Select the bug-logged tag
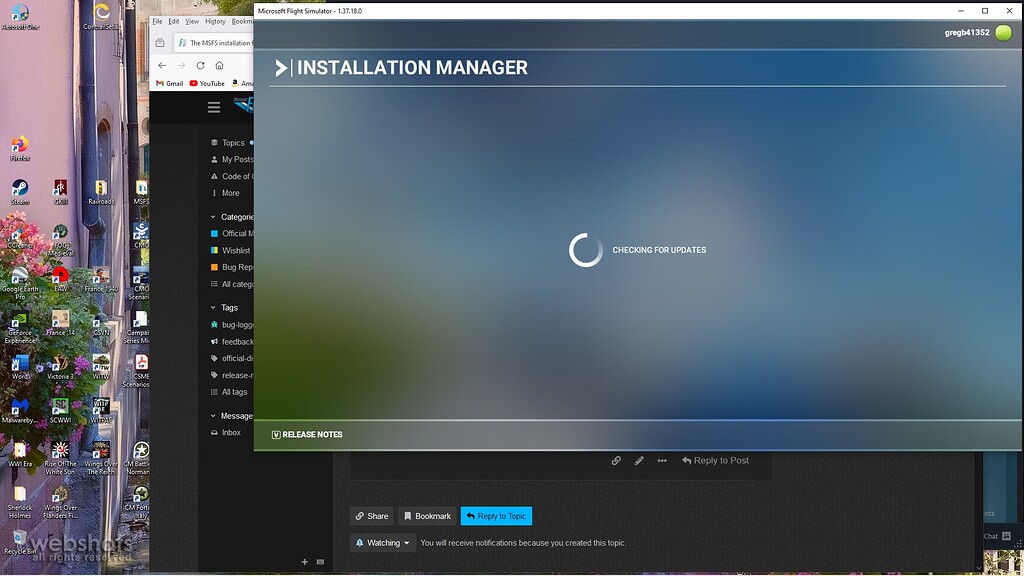Screen dimensions: 1024x576 click(x=232, y=324)
